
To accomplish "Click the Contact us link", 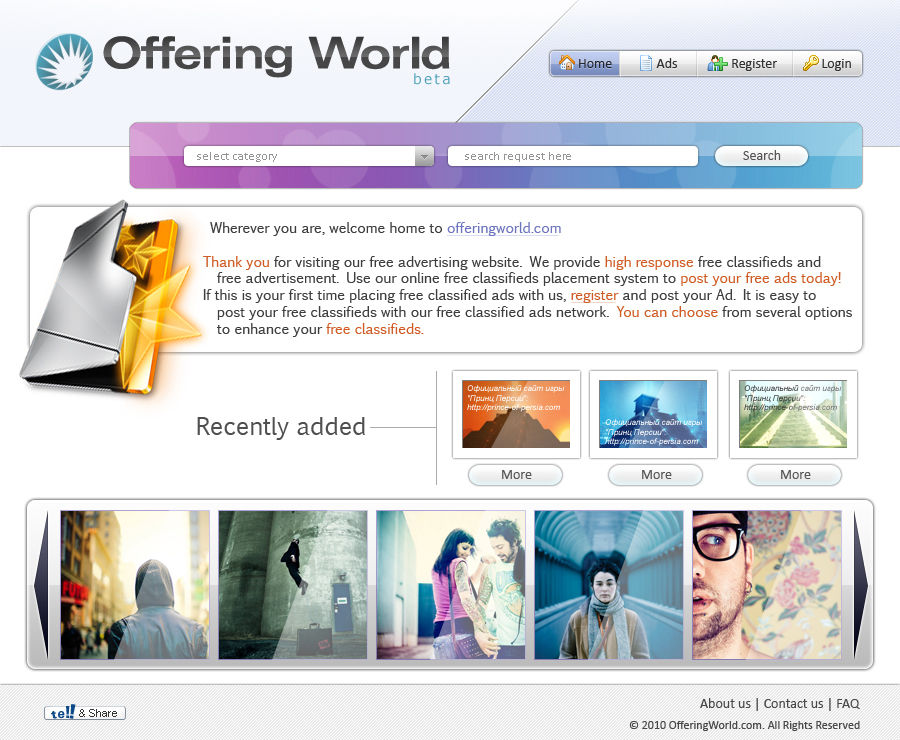I will point(793,703).
